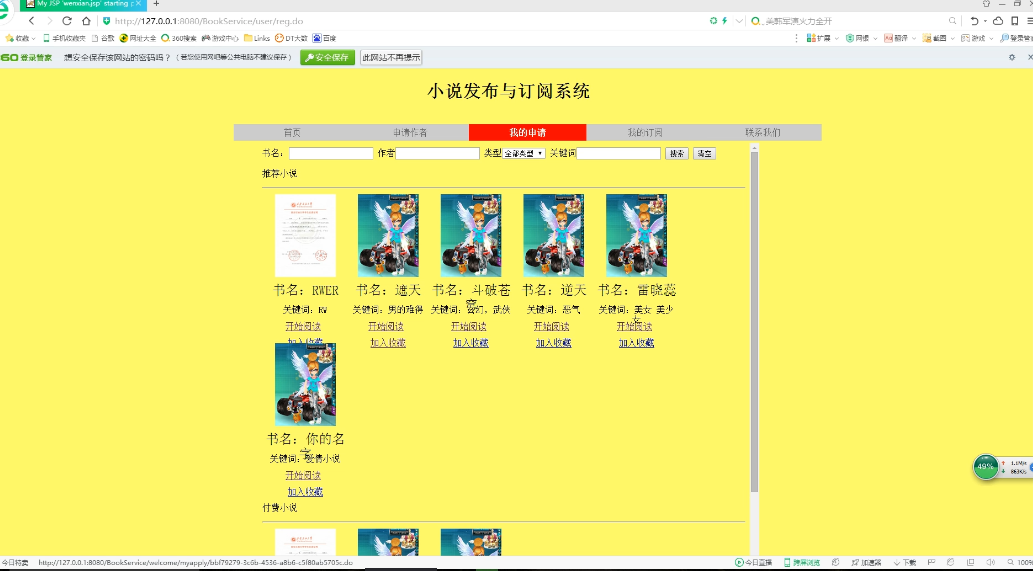The height and width of the screenshot is (571, 1033).
Task: Open the 首页 navigation tab
Action: [x=293, y=132]
